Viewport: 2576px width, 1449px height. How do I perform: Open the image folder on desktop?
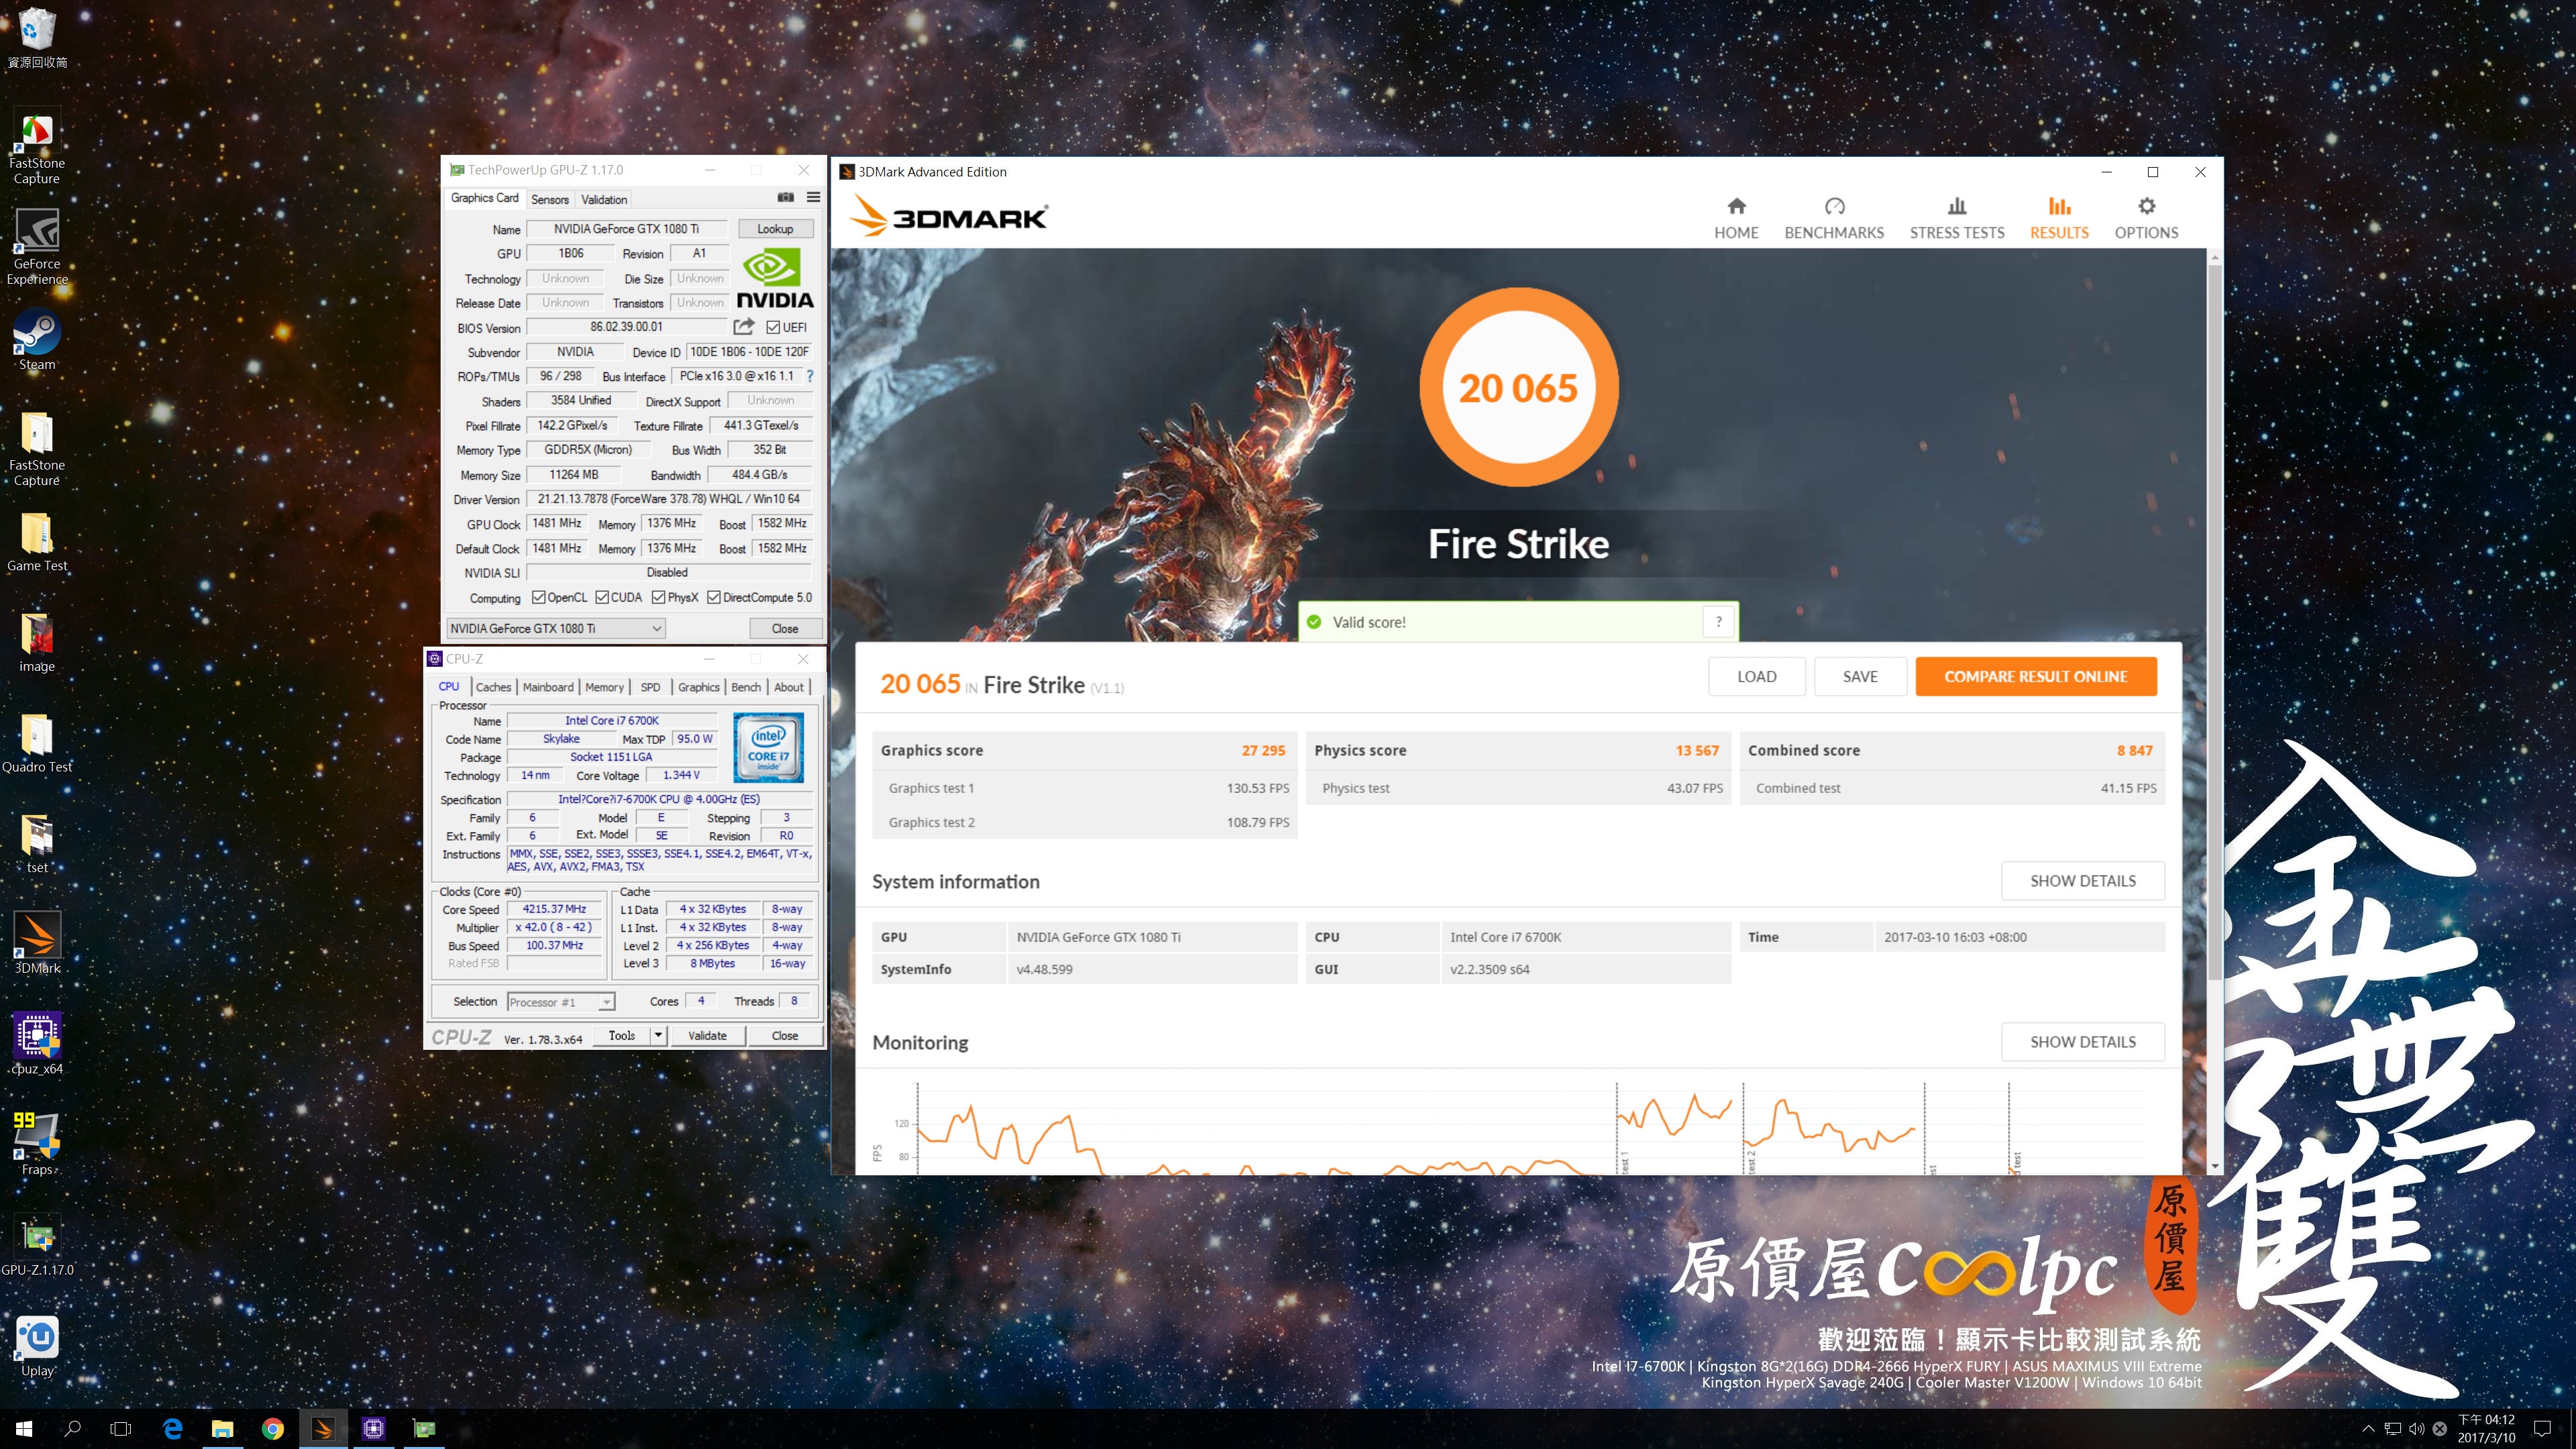[37, 642]
